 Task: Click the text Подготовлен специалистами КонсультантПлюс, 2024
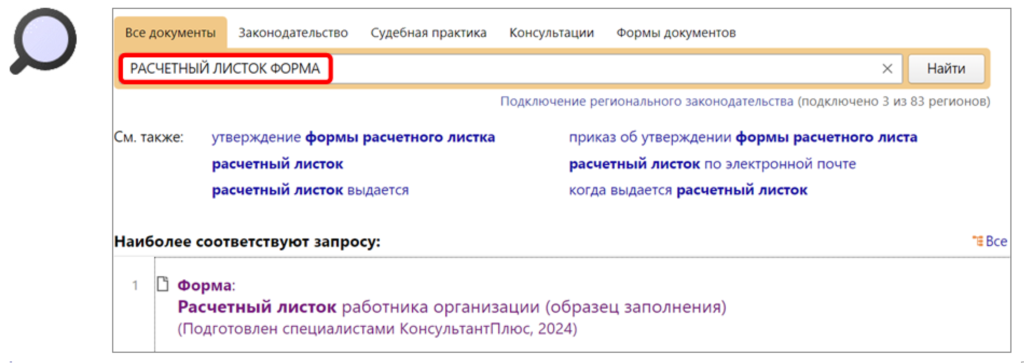pyautogui.click(x=377, y=330)
